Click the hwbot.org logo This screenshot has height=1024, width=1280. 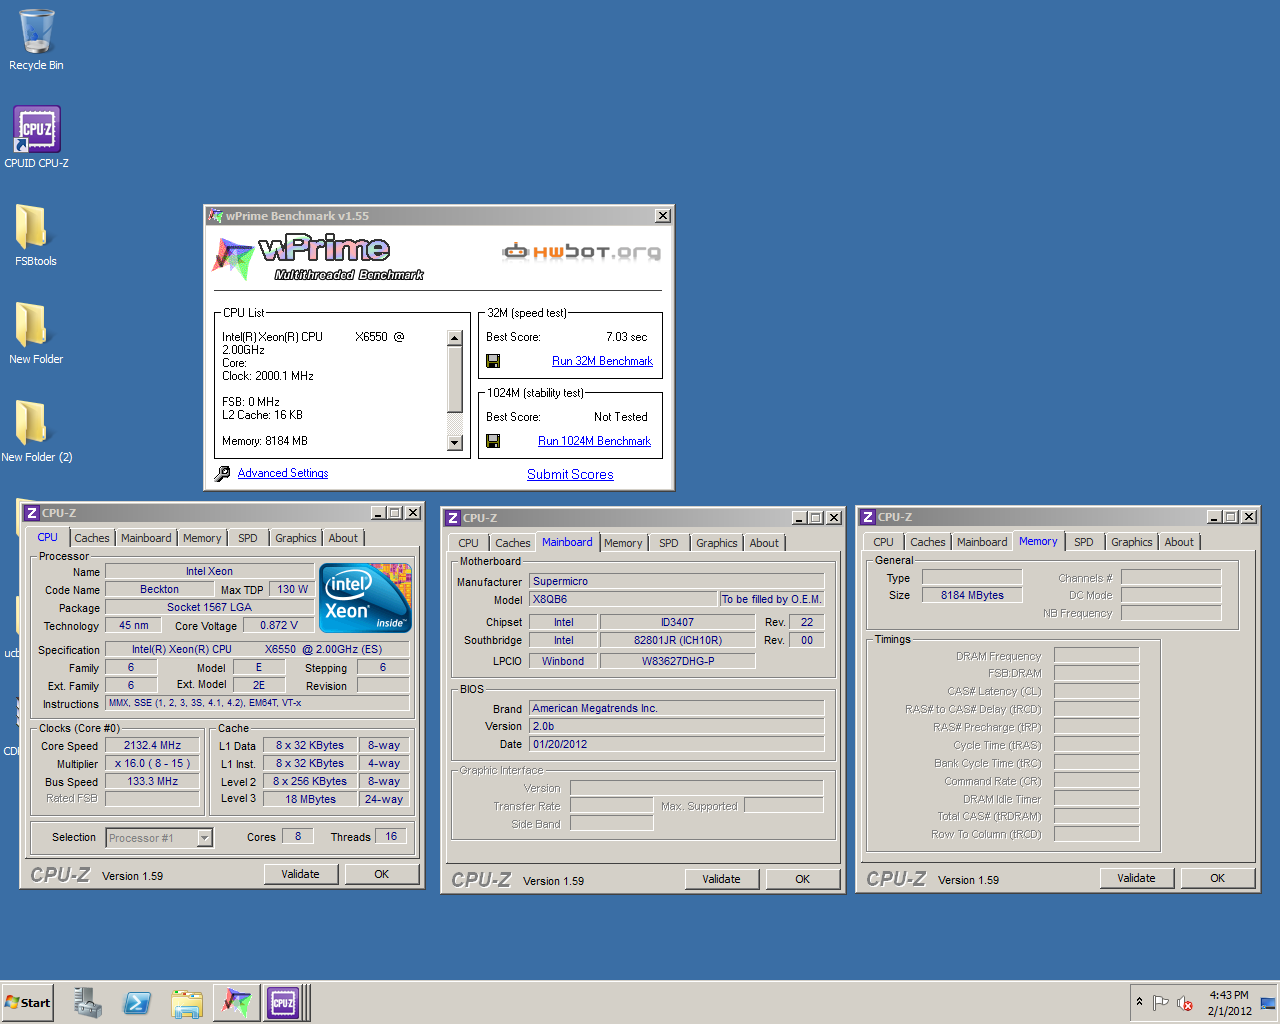(581, 251)
